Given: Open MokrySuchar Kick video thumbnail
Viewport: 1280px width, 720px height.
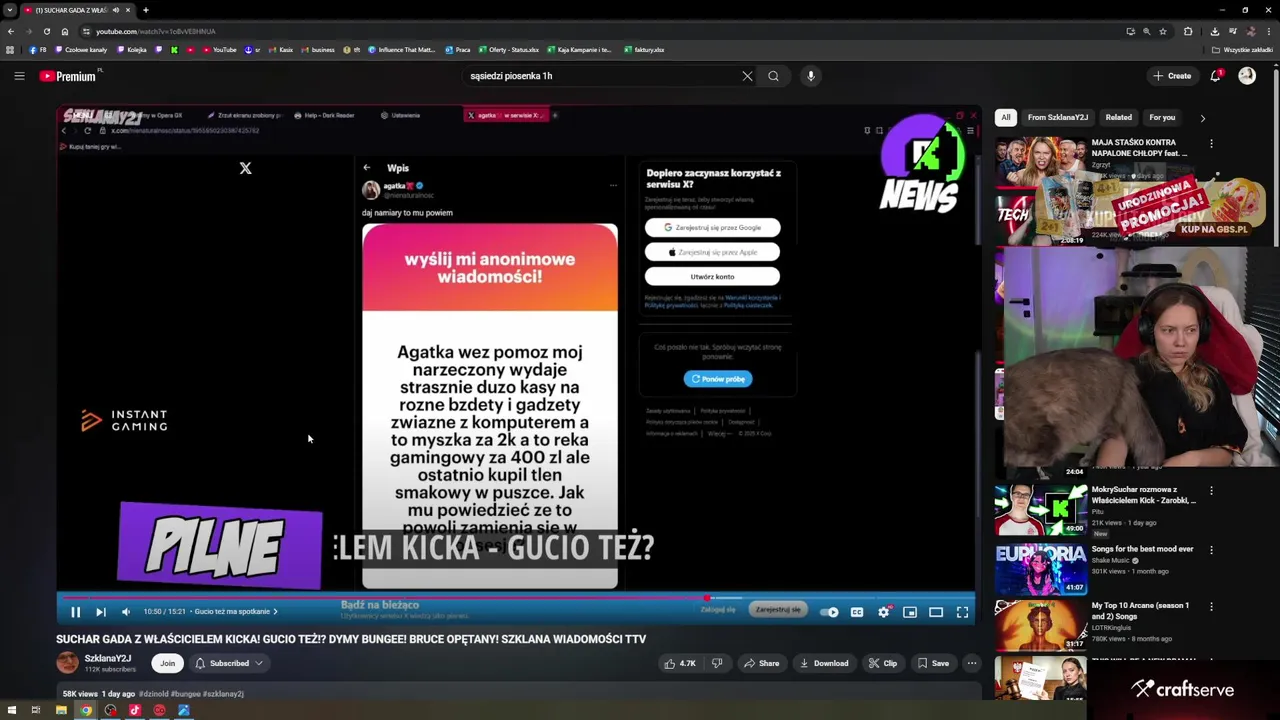Looking at the screenshot, I should (1041, 511).
